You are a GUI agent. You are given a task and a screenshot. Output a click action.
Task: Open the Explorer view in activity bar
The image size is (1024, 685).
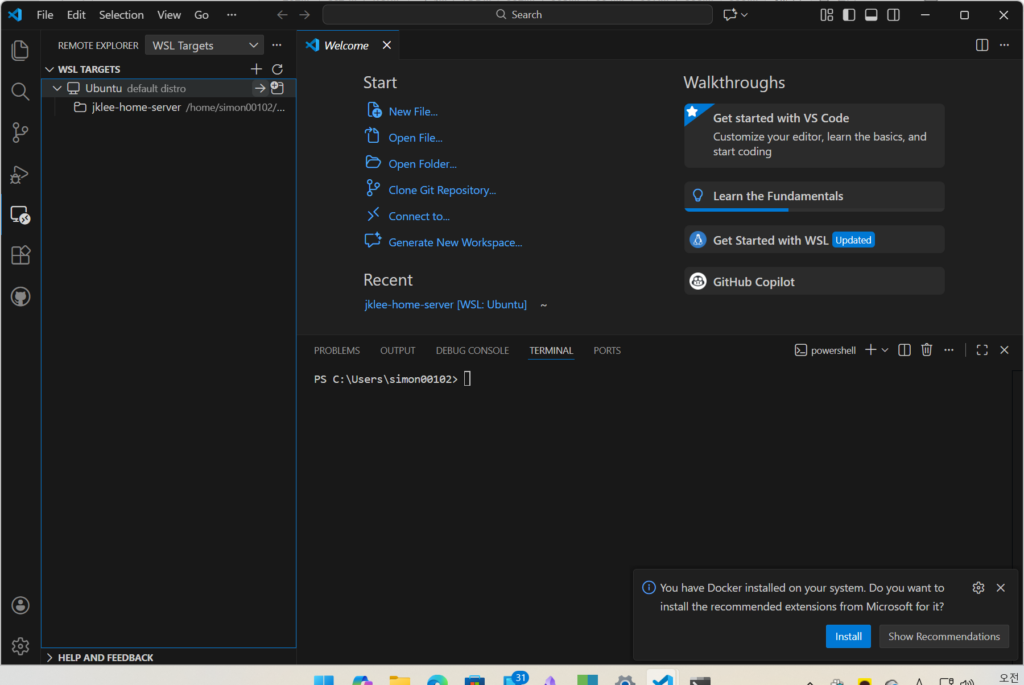tap(20, 50)
